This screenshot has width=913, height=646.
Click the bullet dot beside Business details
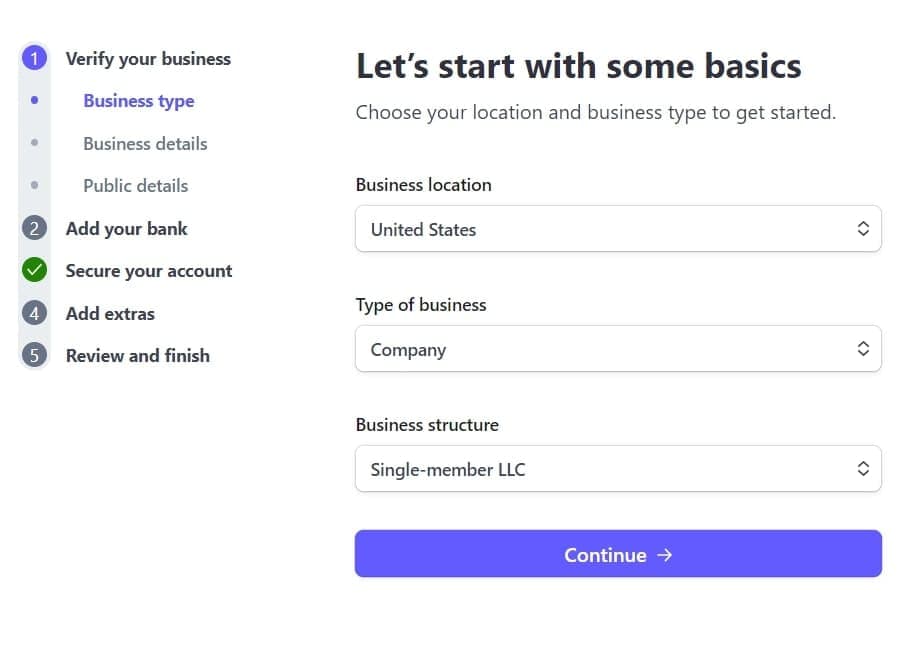pyautogui.click(x=34, y=143)
